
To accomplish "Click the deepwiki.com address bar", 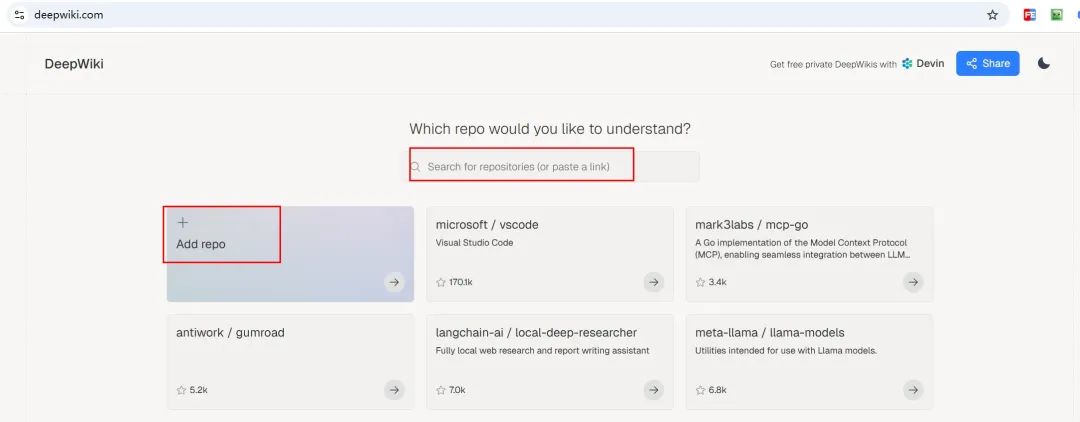I will [x=508, y=14].
